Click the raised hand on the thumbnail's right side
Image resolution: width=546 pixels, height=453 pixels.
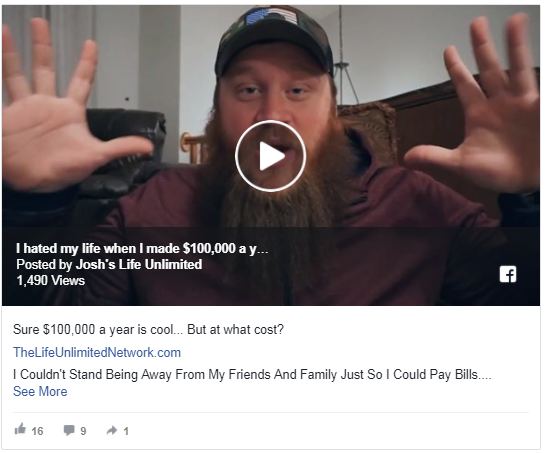(482, 104)
